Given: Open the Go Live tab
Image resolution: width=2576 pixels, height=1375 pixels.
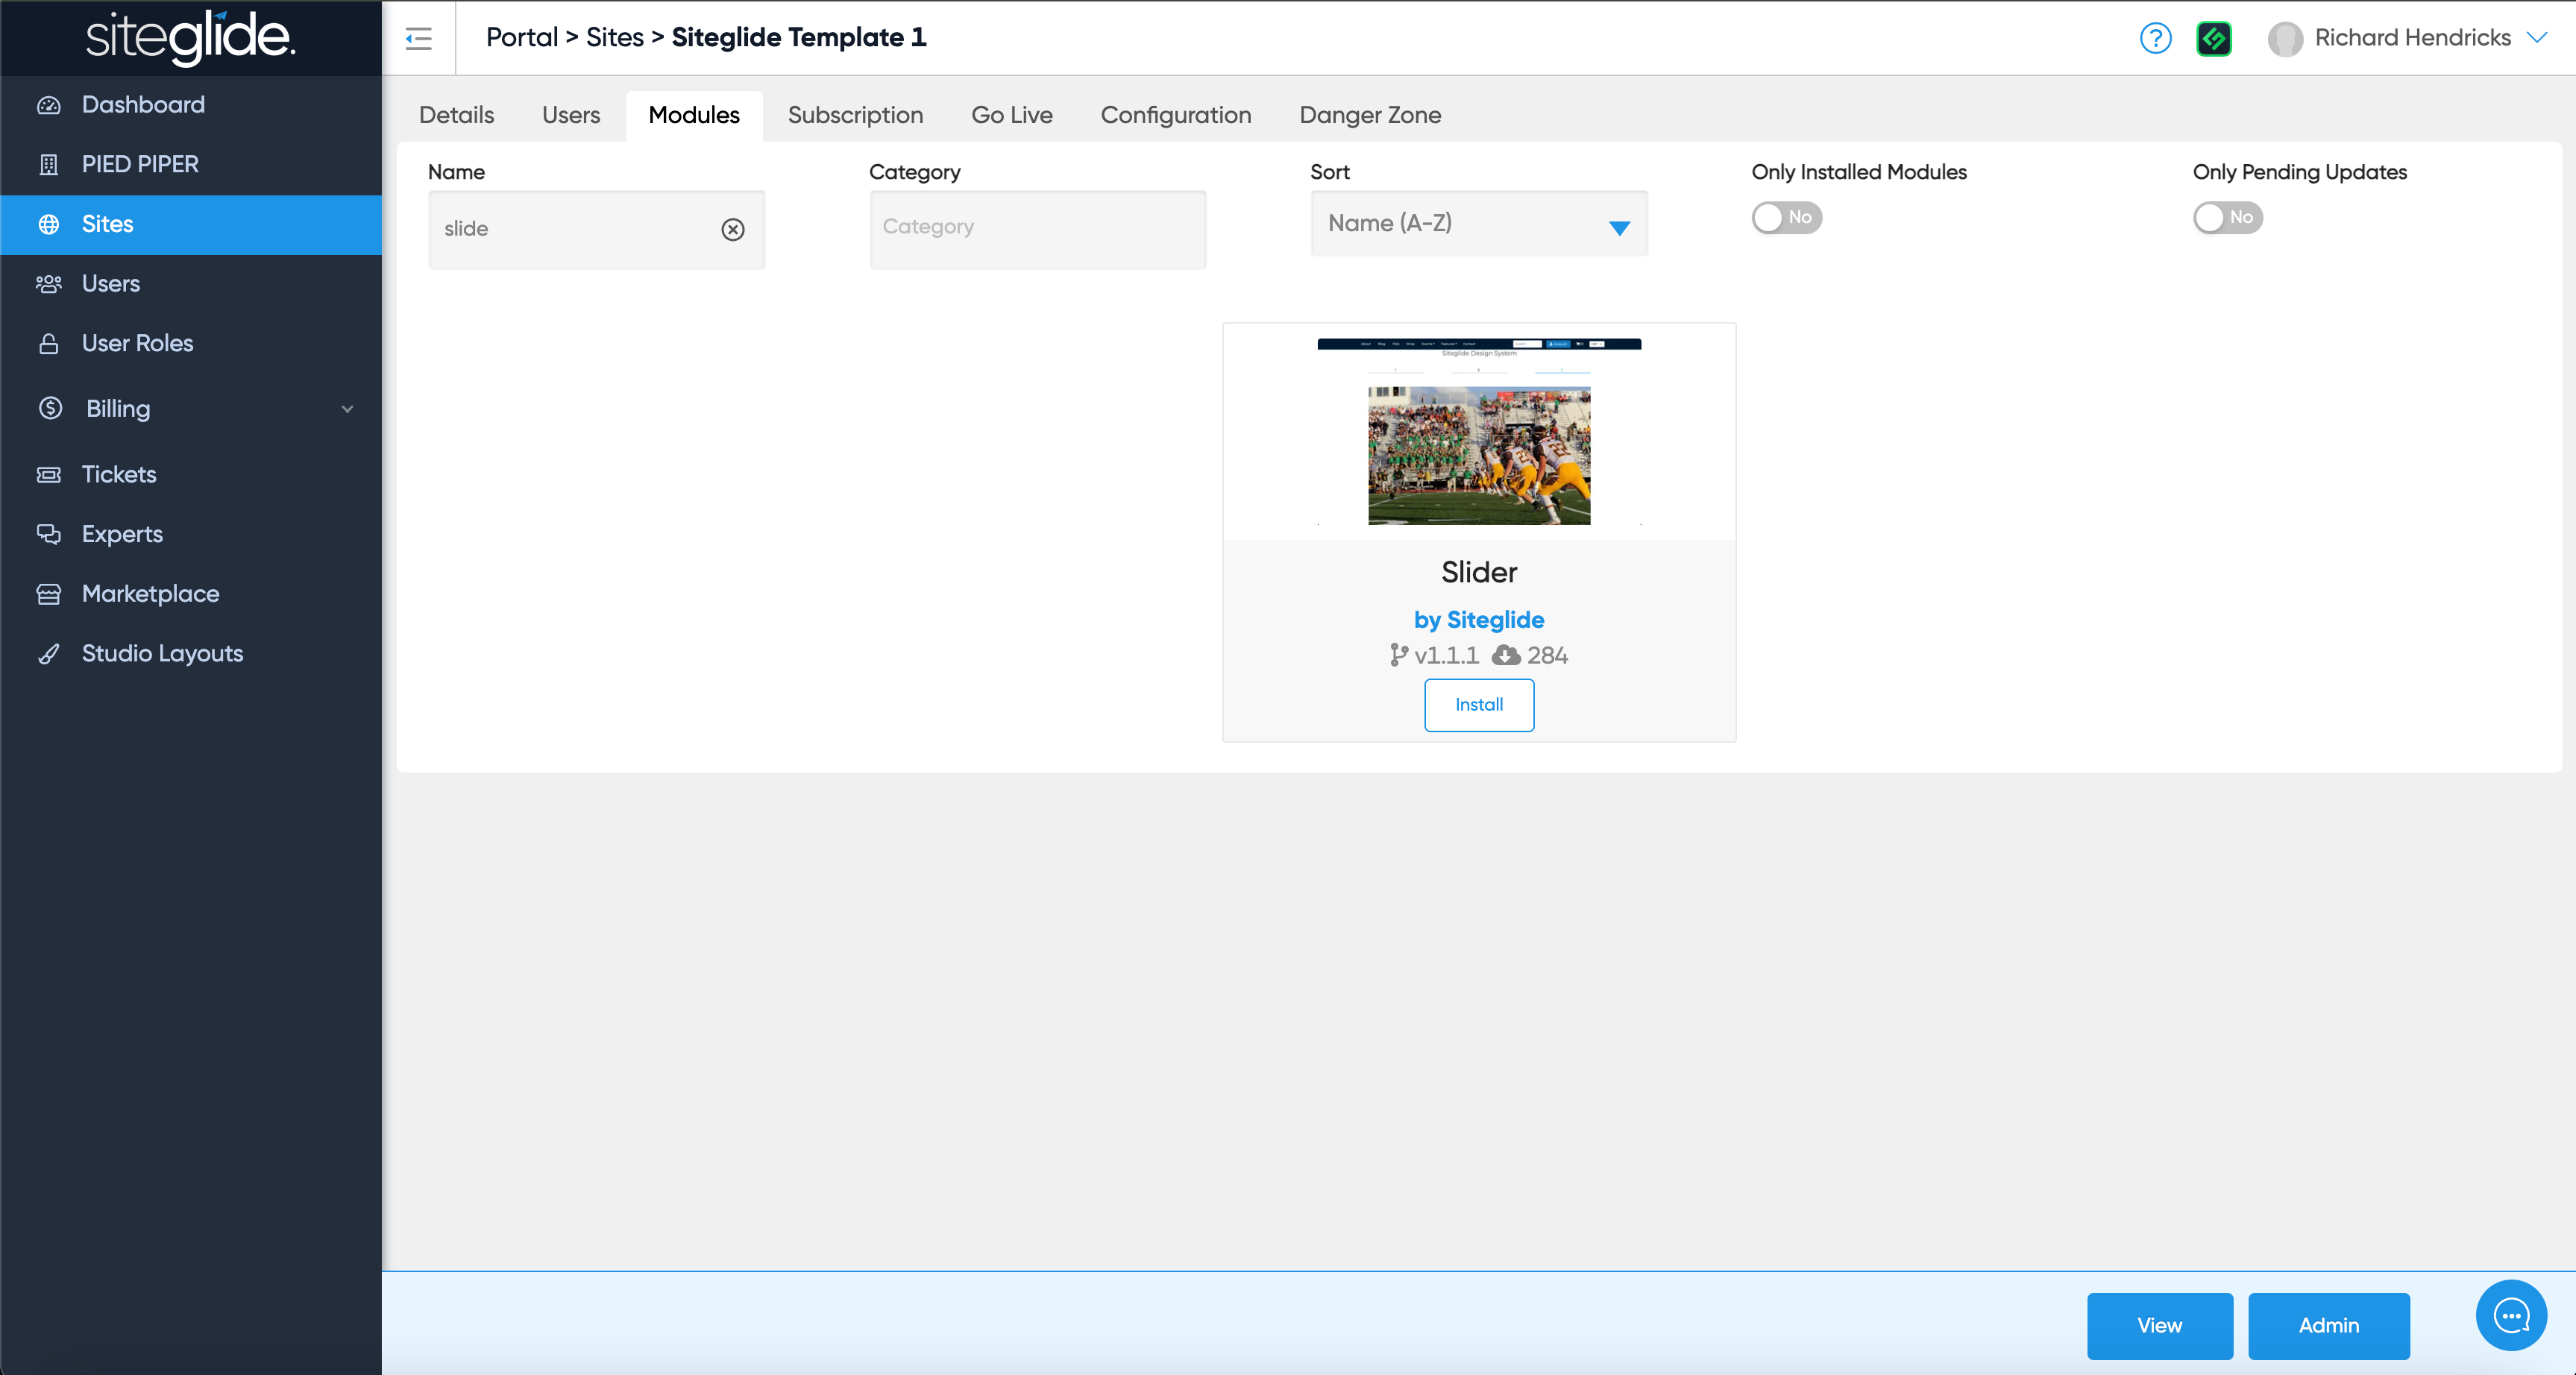Looking at the screenshot, I should (x=1012, y=115).
